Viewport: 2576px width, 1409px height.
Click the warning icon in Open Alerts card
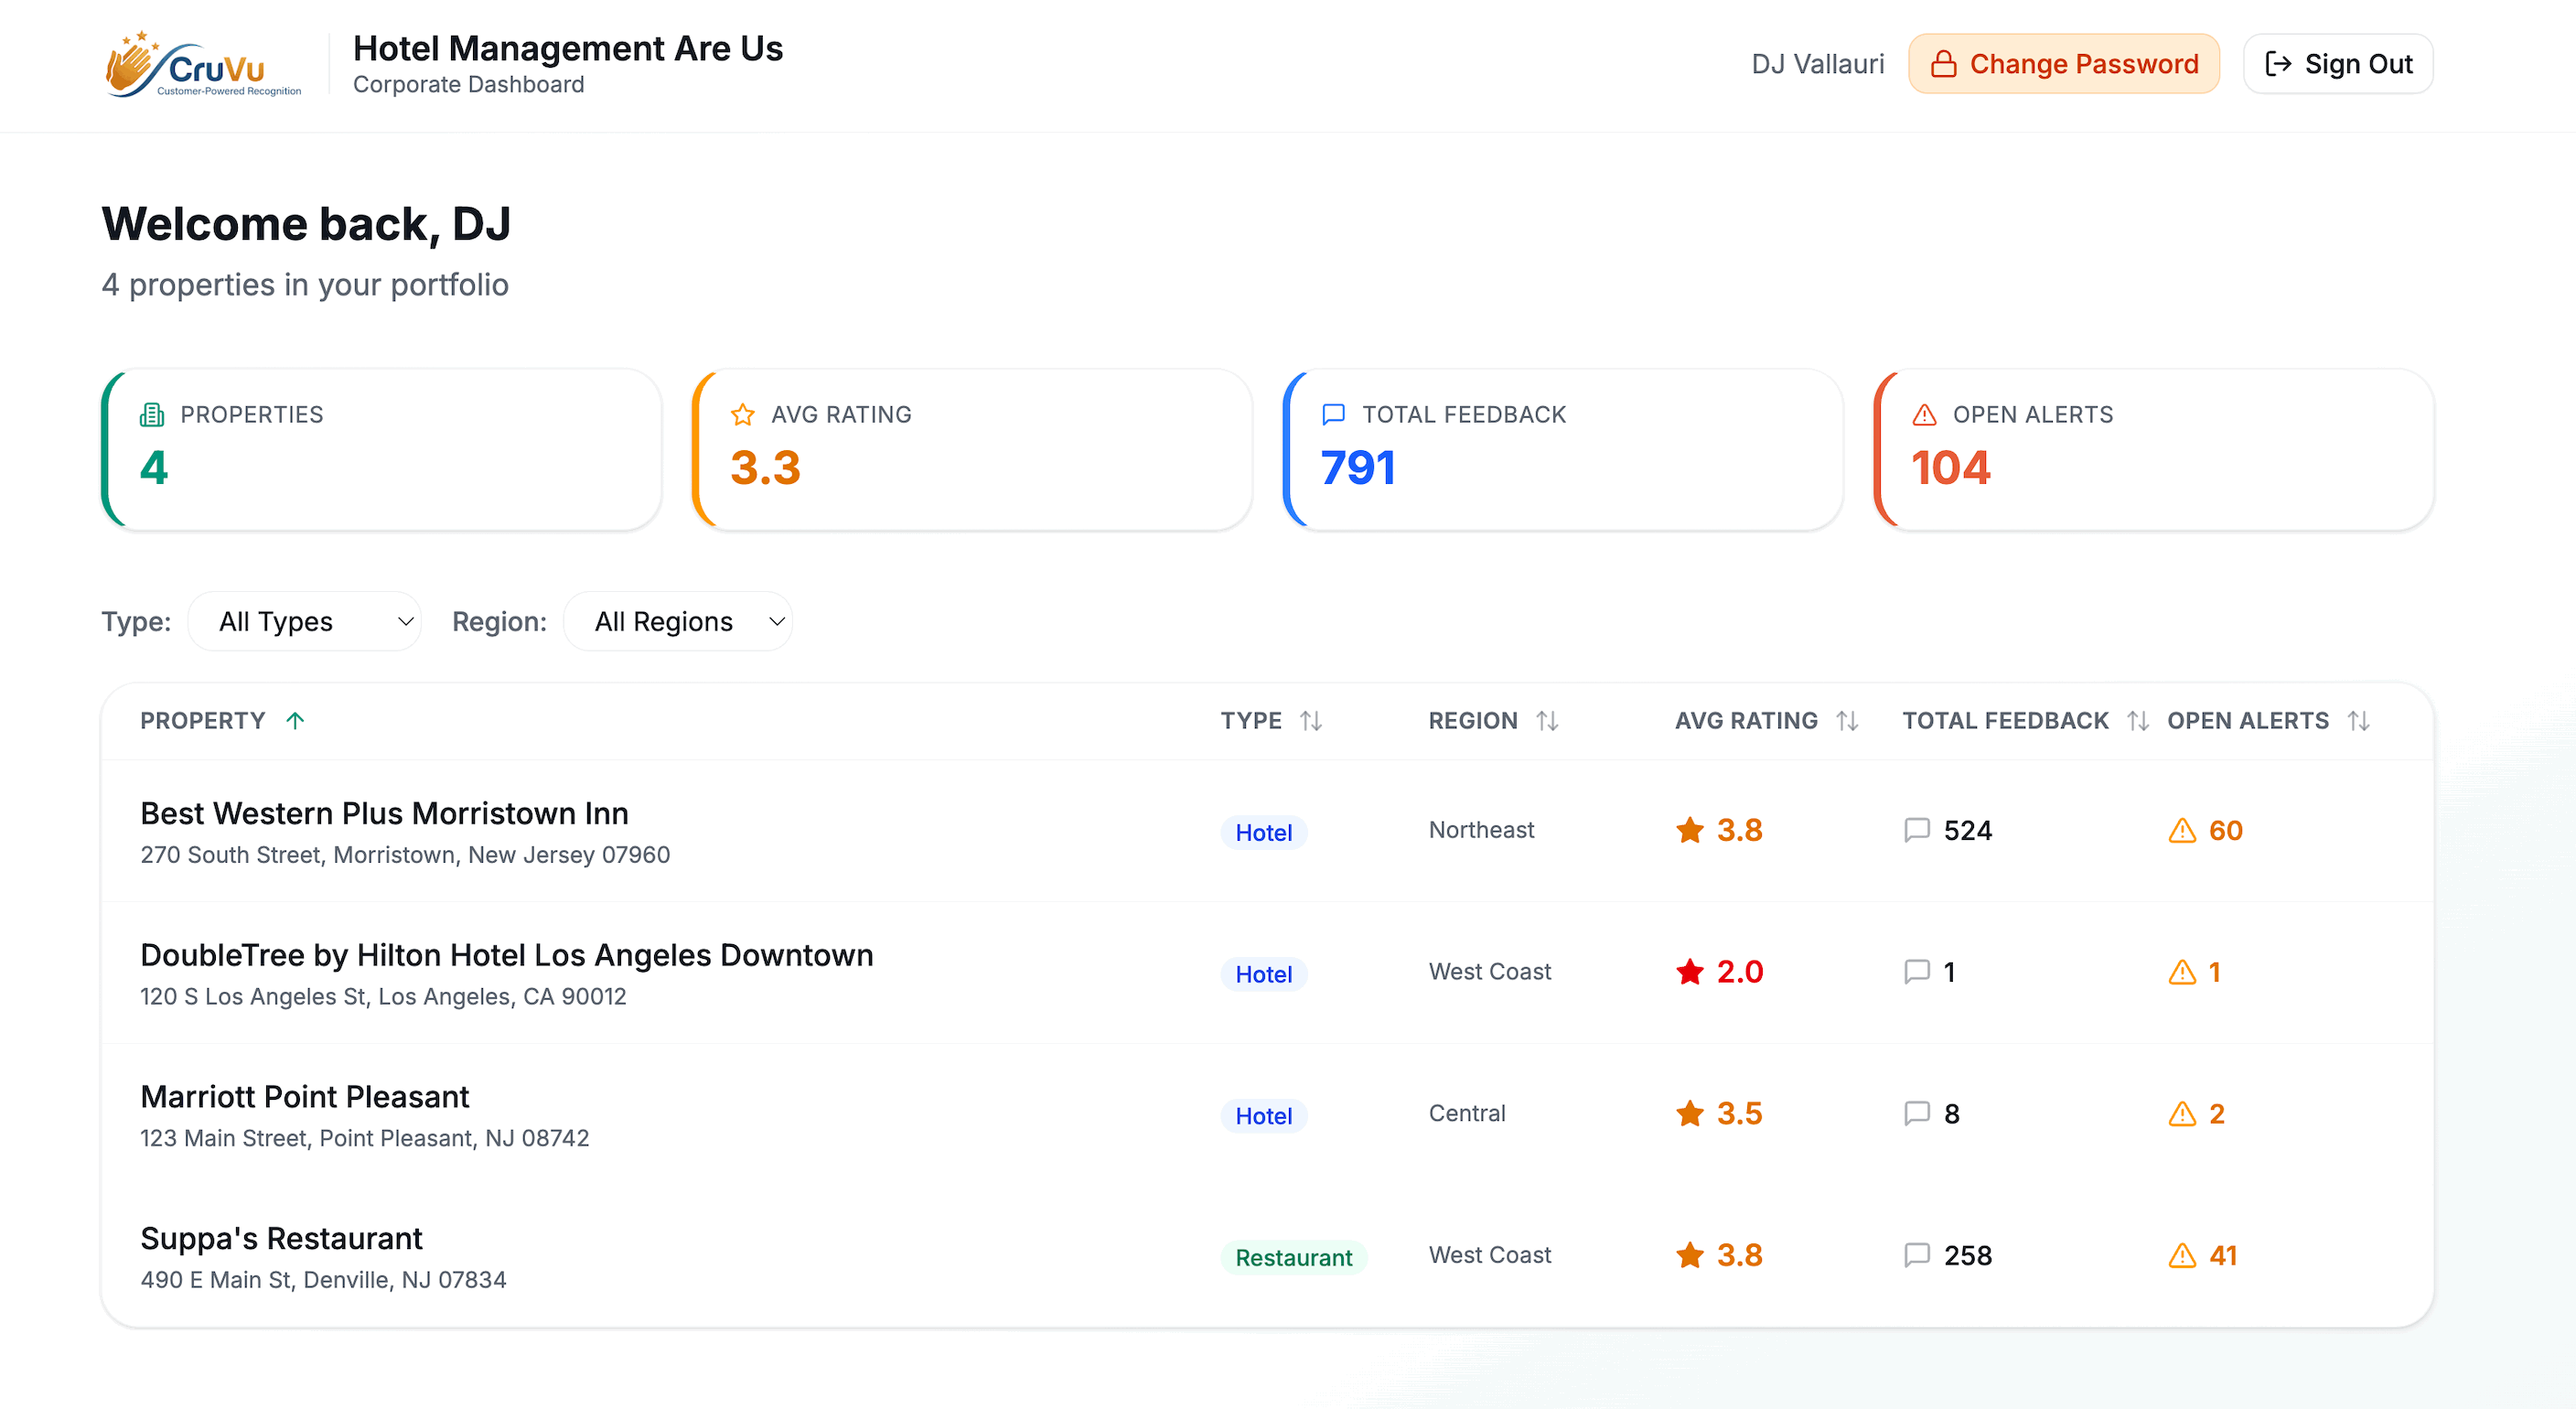1924,414
